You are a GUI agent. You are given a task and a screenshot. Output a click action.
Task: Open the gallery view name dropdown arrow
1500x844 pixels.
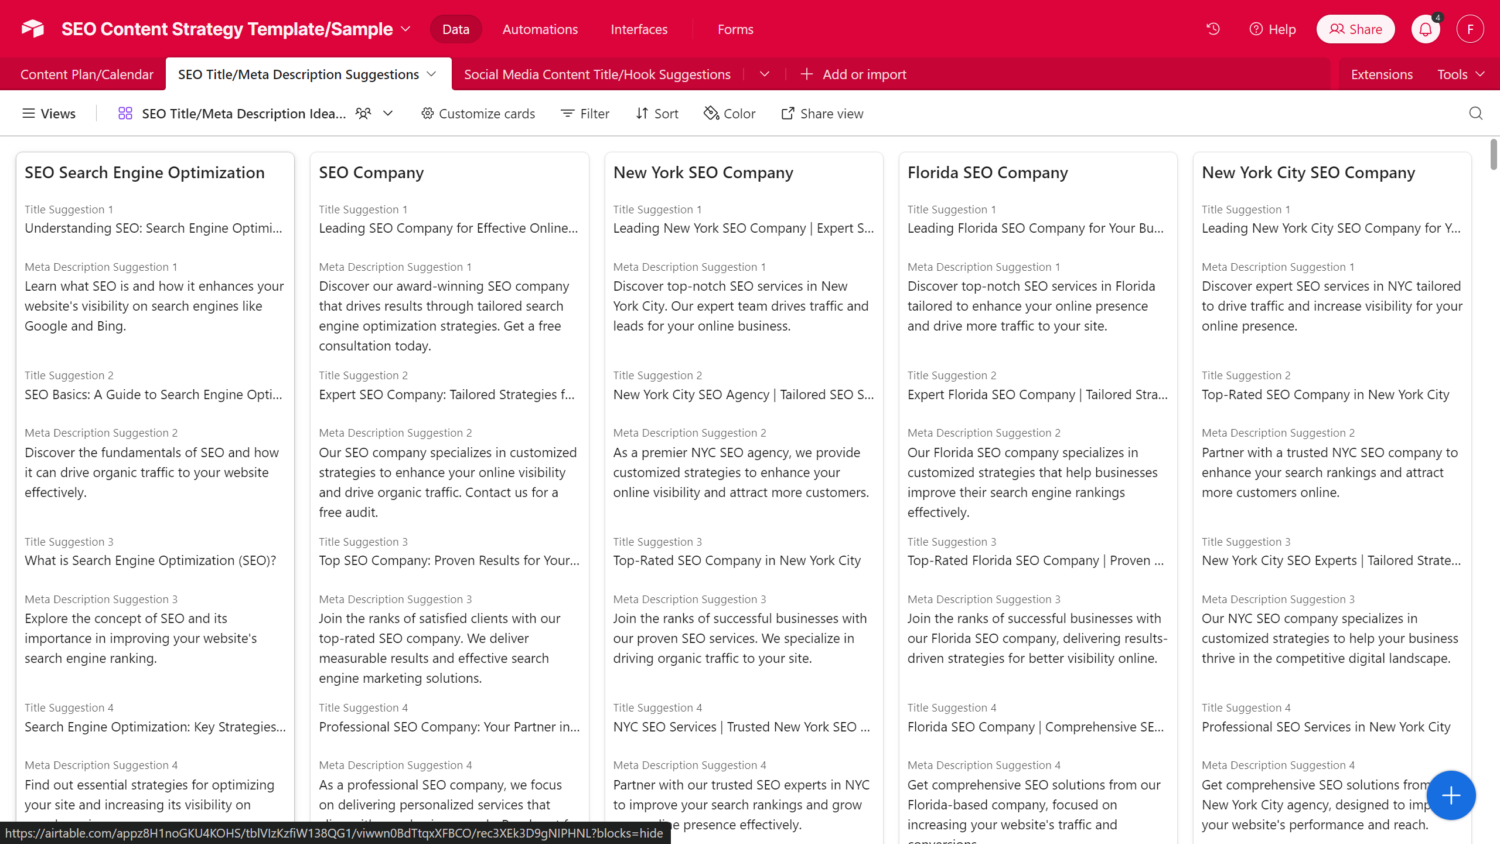coord(388,113)
